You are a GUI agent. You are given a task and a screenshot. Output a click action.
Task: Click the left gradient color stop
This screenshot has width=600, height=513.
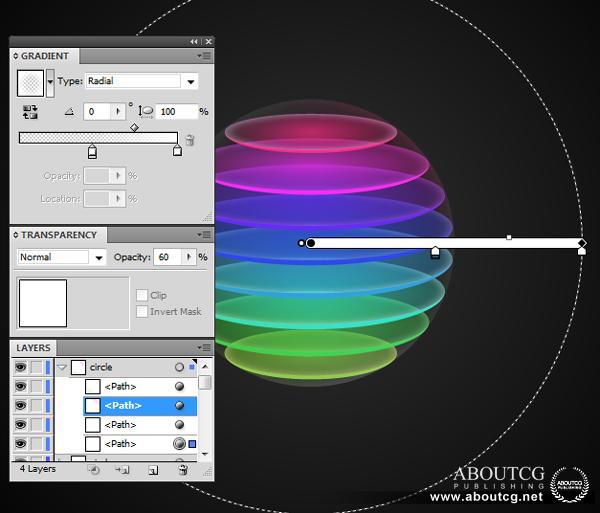[x=92, y=151]
